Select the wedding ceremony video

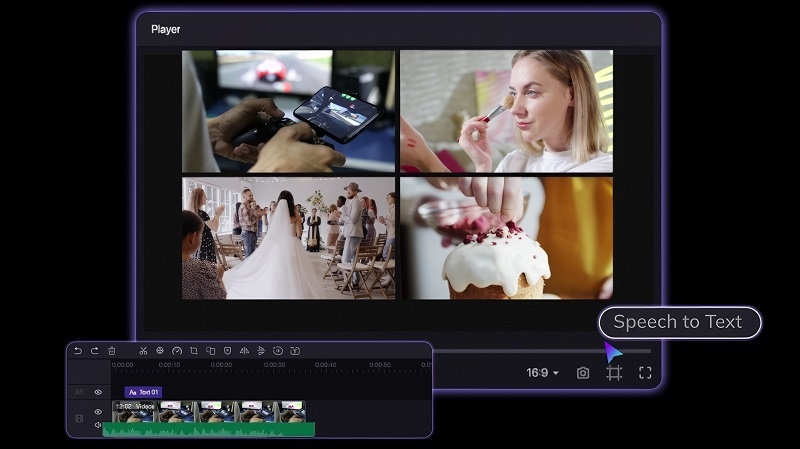(288, 238)
